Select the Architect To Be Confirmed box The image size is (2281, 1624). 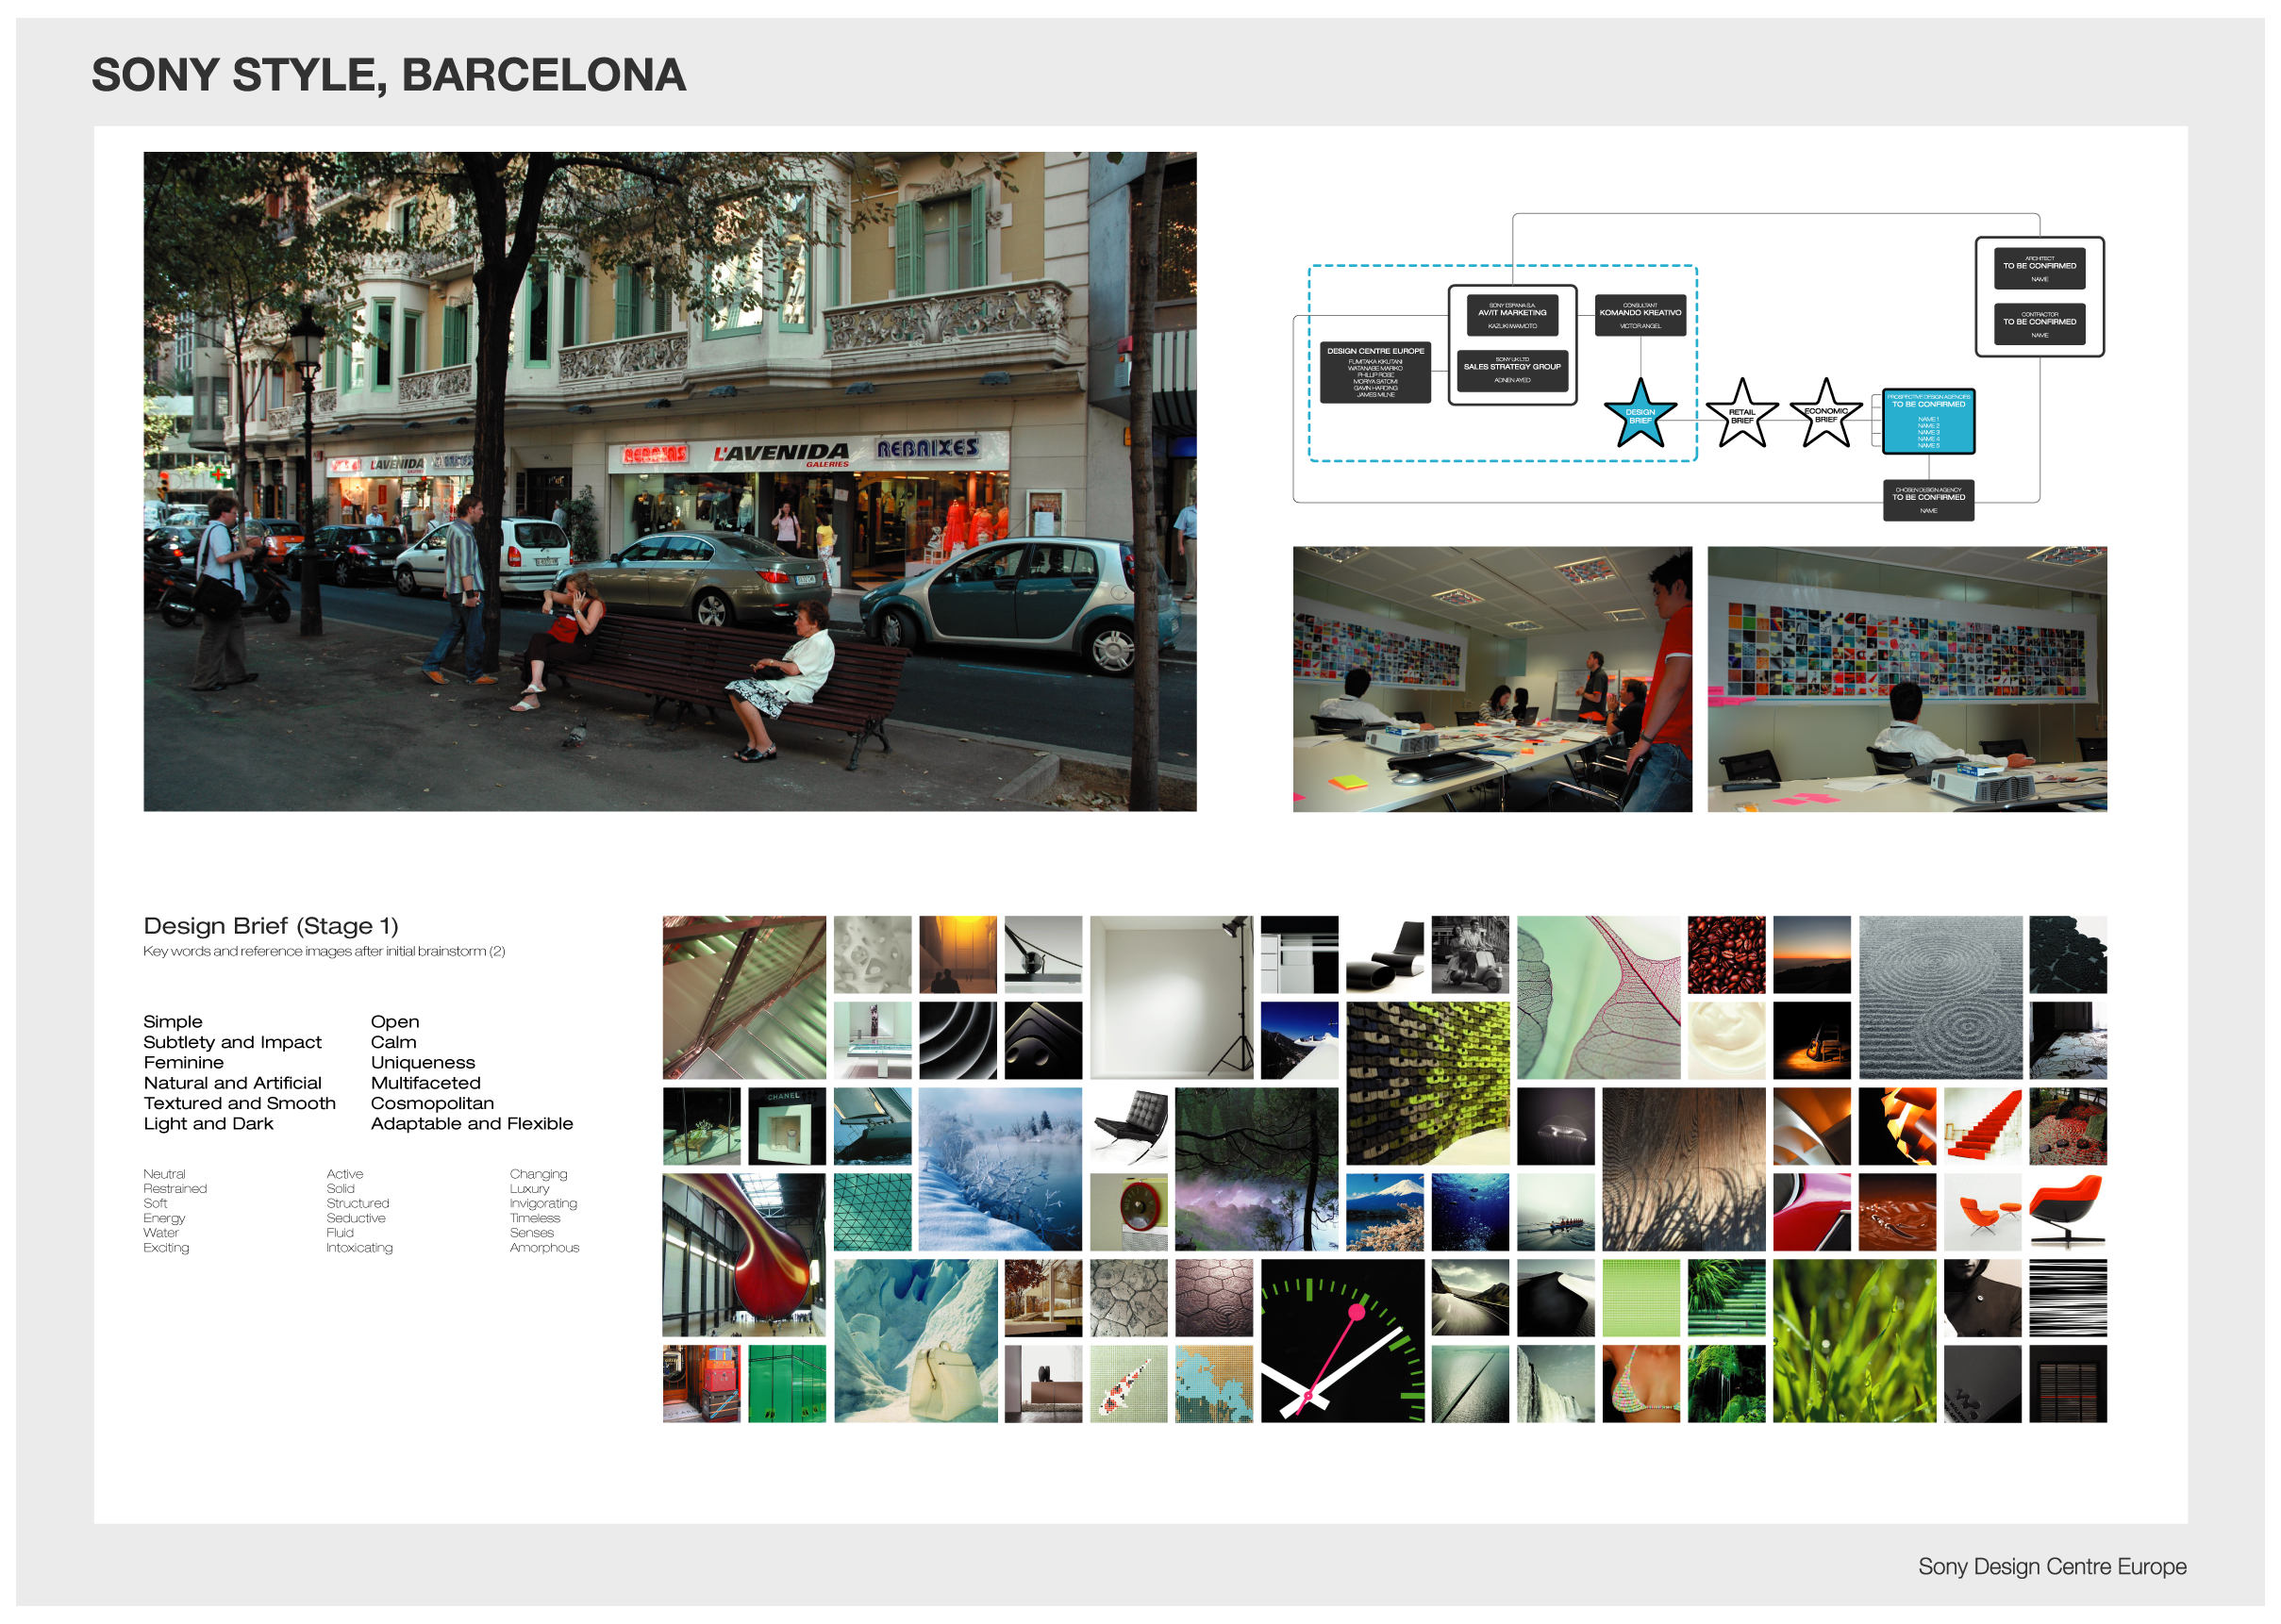tap(2039, 267)
